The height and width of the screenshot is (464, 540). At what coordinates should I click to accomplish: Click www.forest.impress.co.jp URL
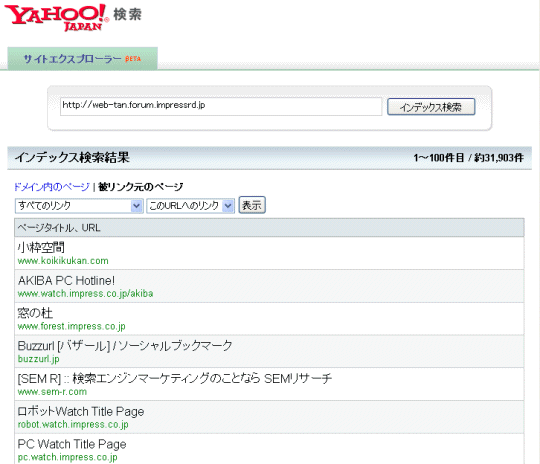[71, 326]
